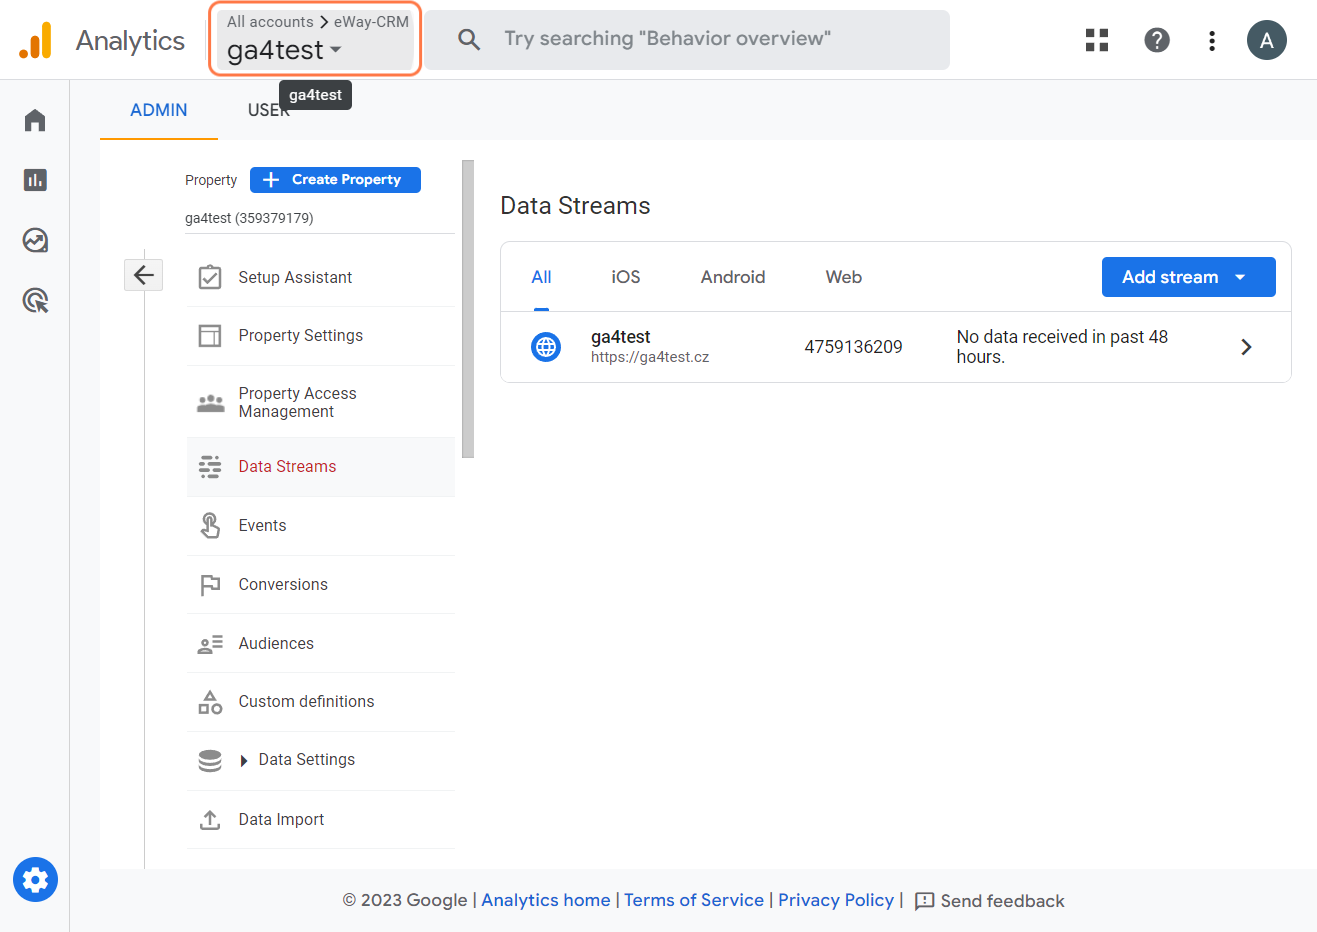Click the search input field
Viewport: 1317px width, 932px height.
687,40
